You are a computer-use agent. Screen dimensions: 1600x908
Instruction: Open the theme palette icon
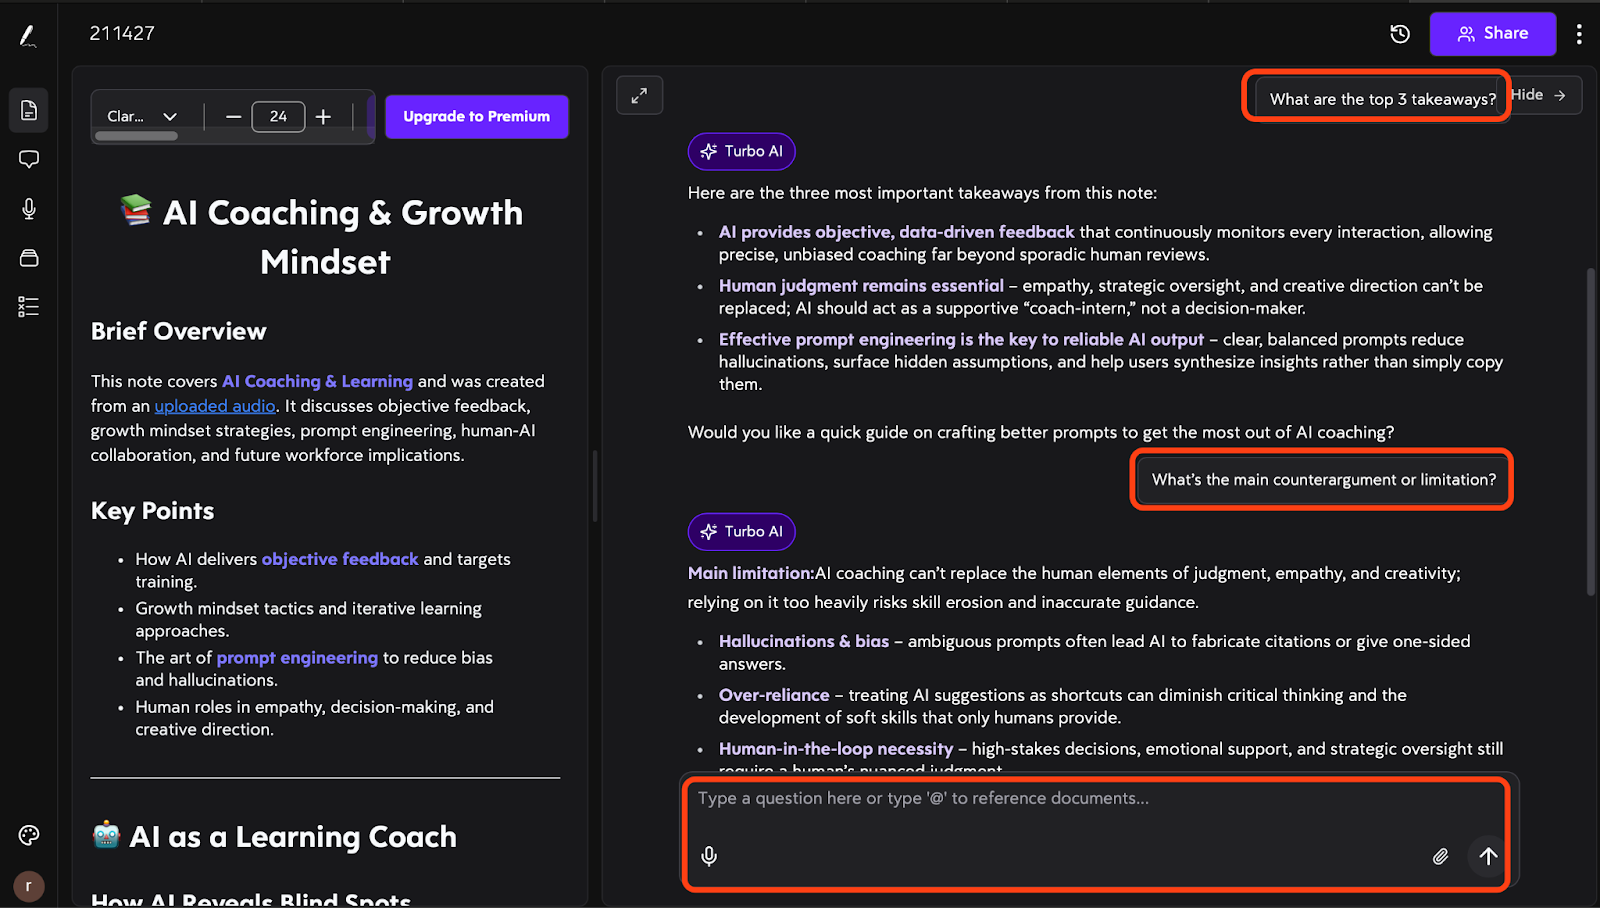(x=29, y=835)
